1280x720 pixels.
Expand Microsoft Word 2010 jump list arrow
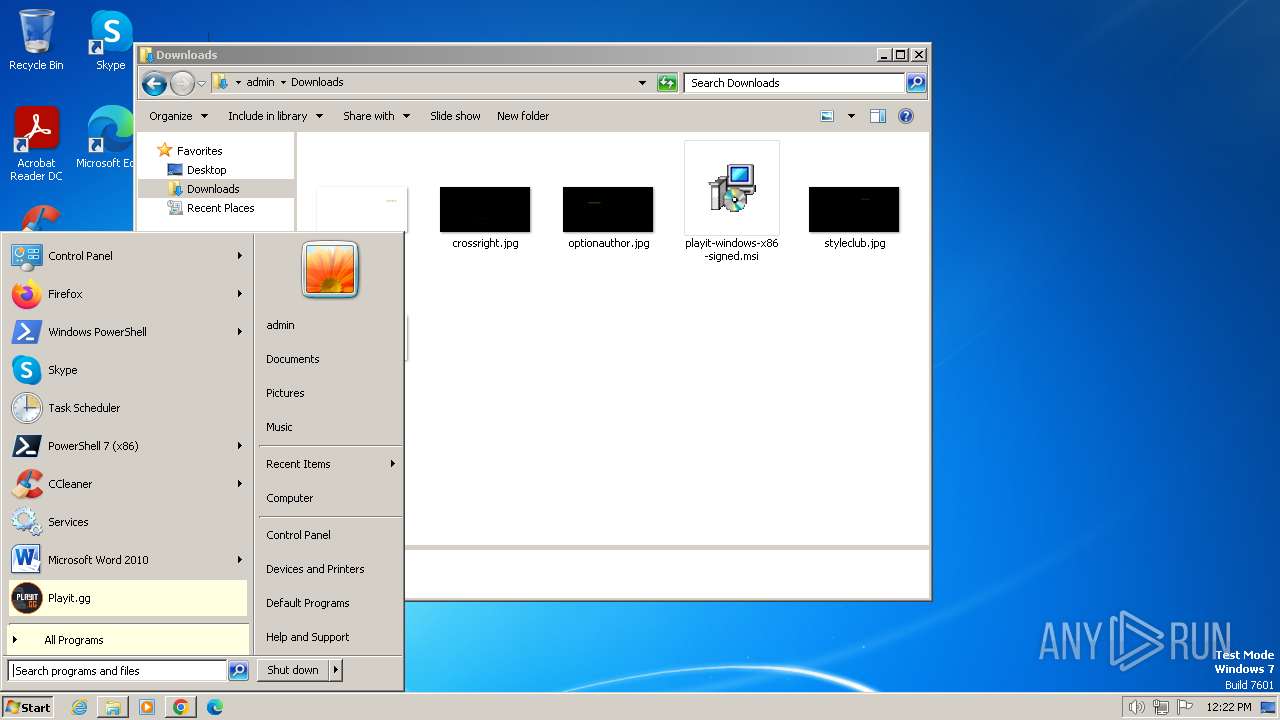240,560
